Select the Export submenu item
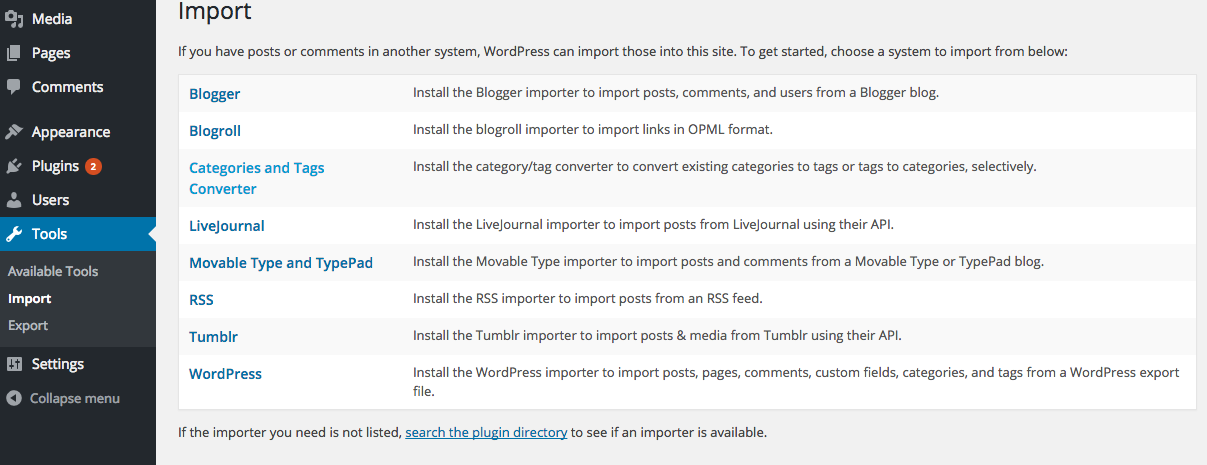1207x465 pixels. [28, 325]
